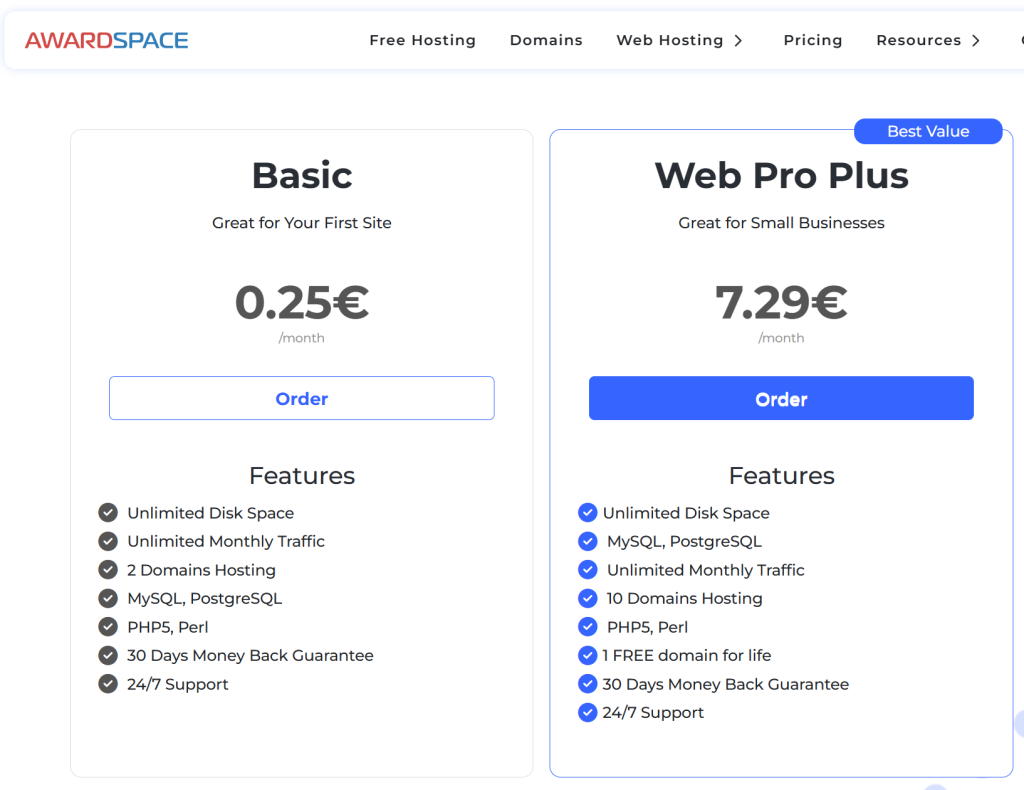The height and width of the screenshot is (790, 1024).
Task: Click the Basic plan Features heading
Action: (302, 476)
